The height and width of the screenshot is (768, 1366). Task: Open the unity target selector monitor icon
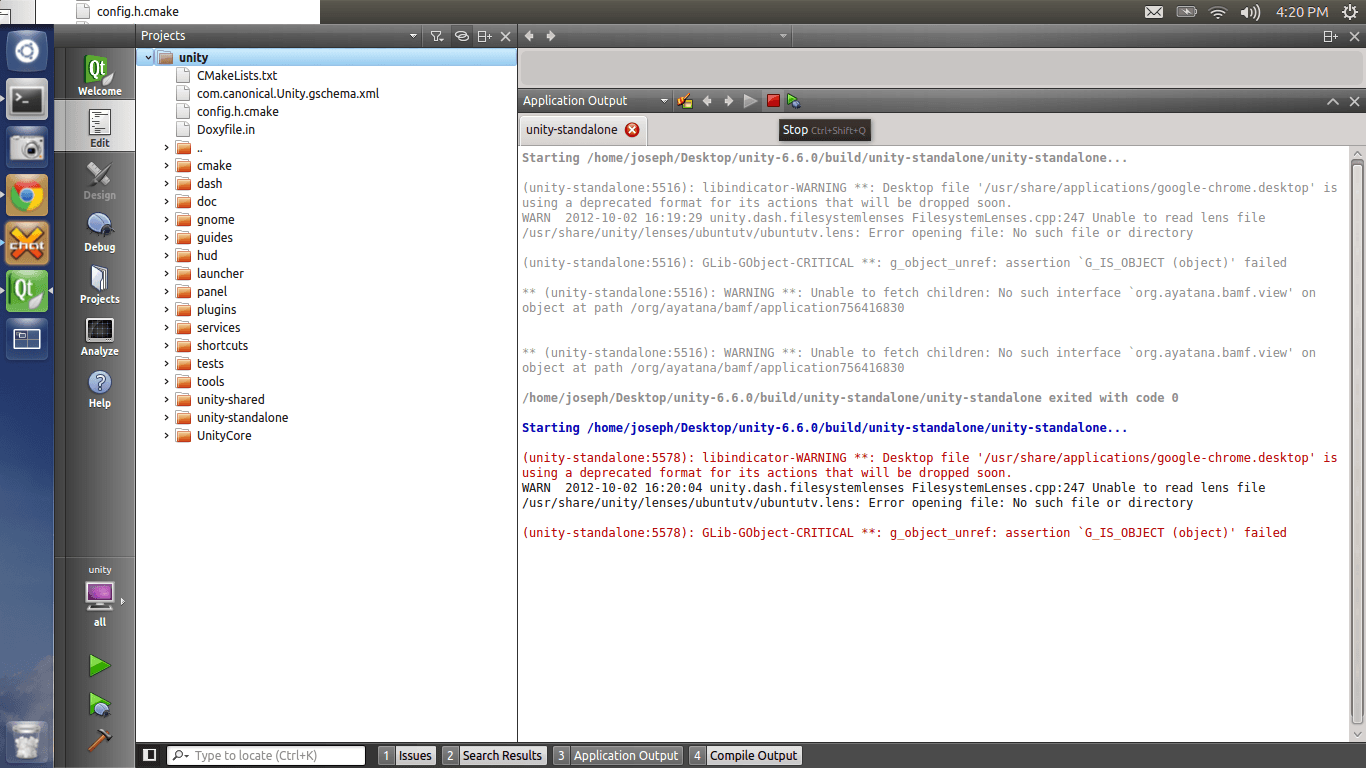pyautogui.click(x=100, y=596)
